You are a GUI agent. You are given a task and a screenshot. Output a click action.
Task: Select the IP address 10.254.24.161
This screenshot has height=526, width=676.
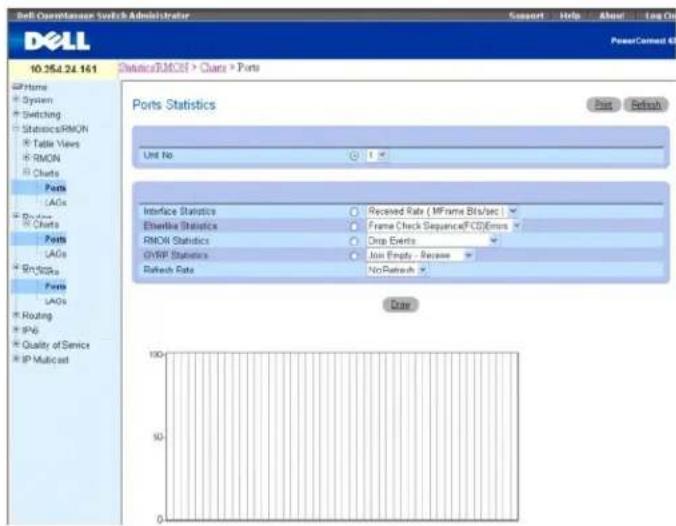pyautogui.click(x=63, y=69)
